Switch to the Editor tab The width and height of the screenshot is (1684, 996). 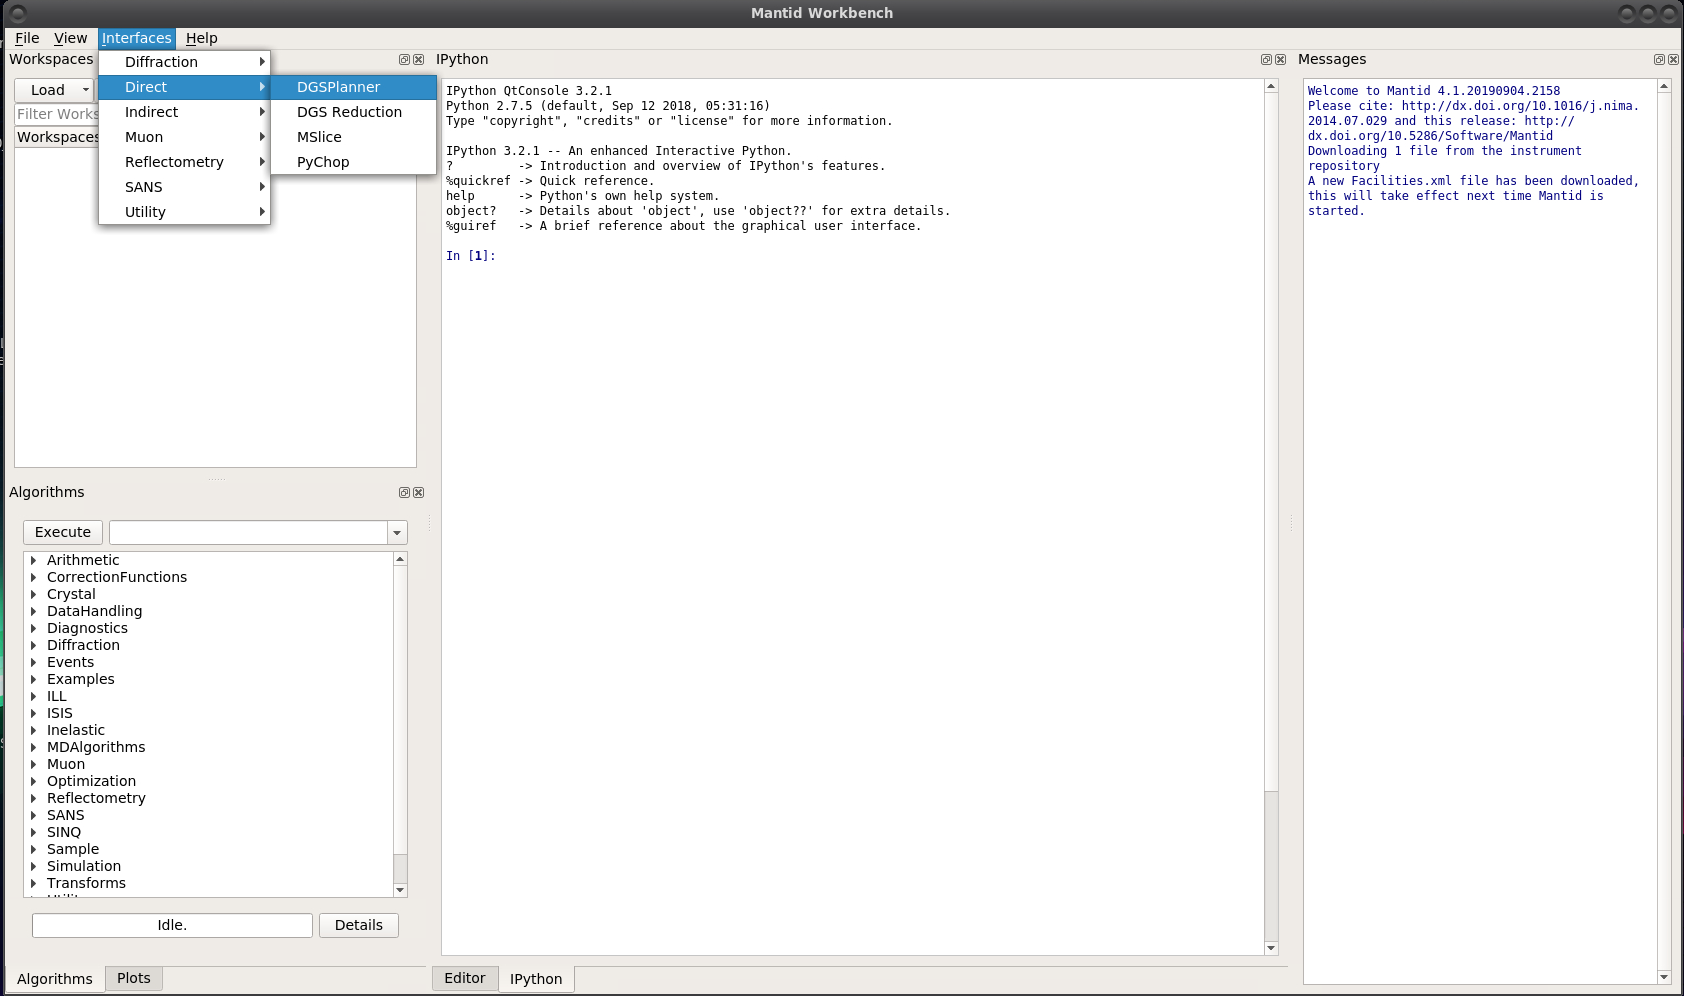click(x=464, y=978)
